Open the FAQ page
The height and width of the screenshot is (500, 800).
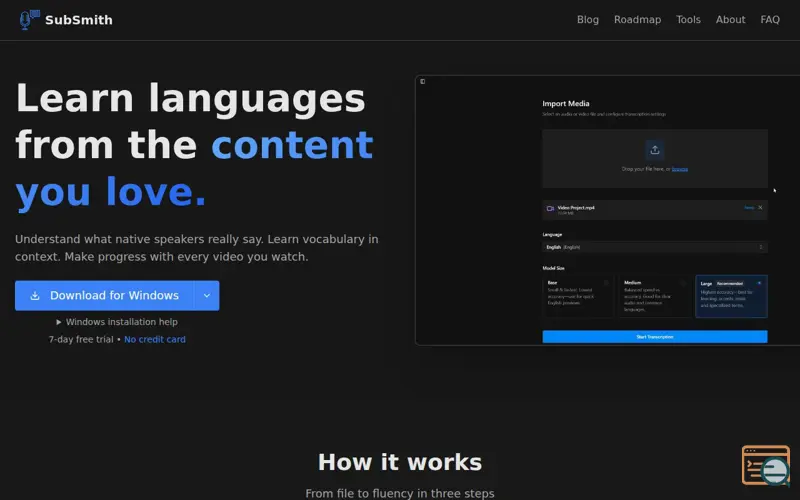tap(770, 19)
